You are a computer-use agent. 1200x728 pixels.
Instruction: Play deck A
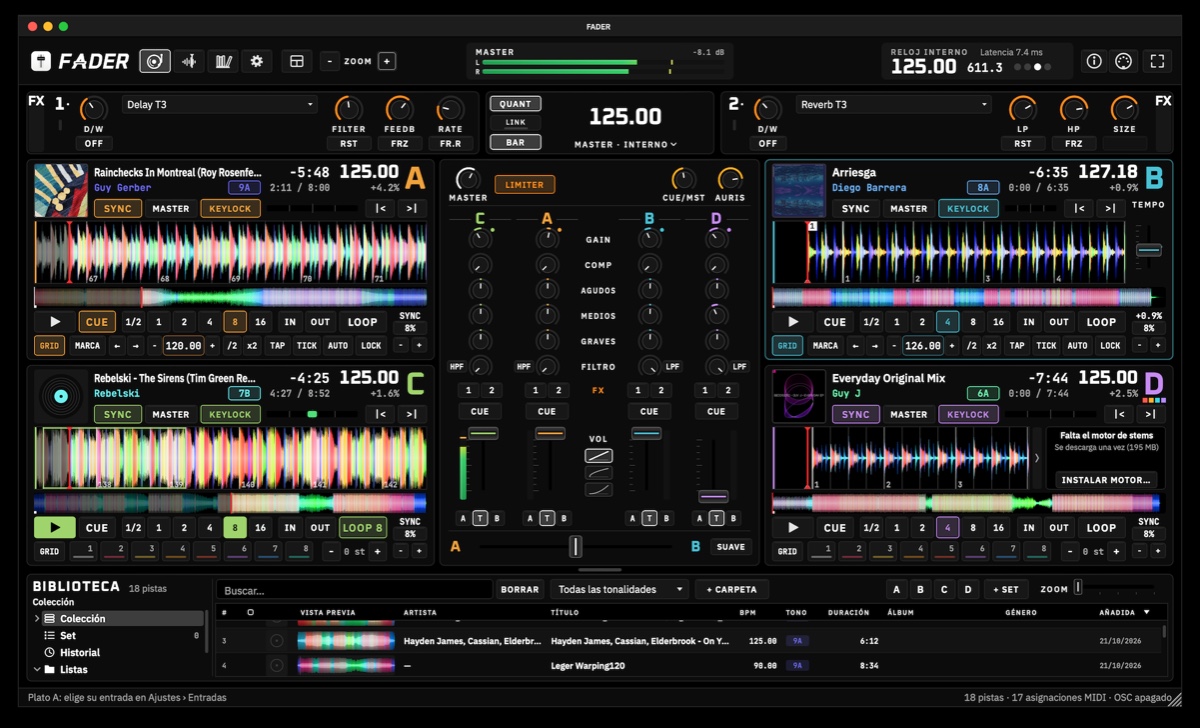(x=54, y=322)
